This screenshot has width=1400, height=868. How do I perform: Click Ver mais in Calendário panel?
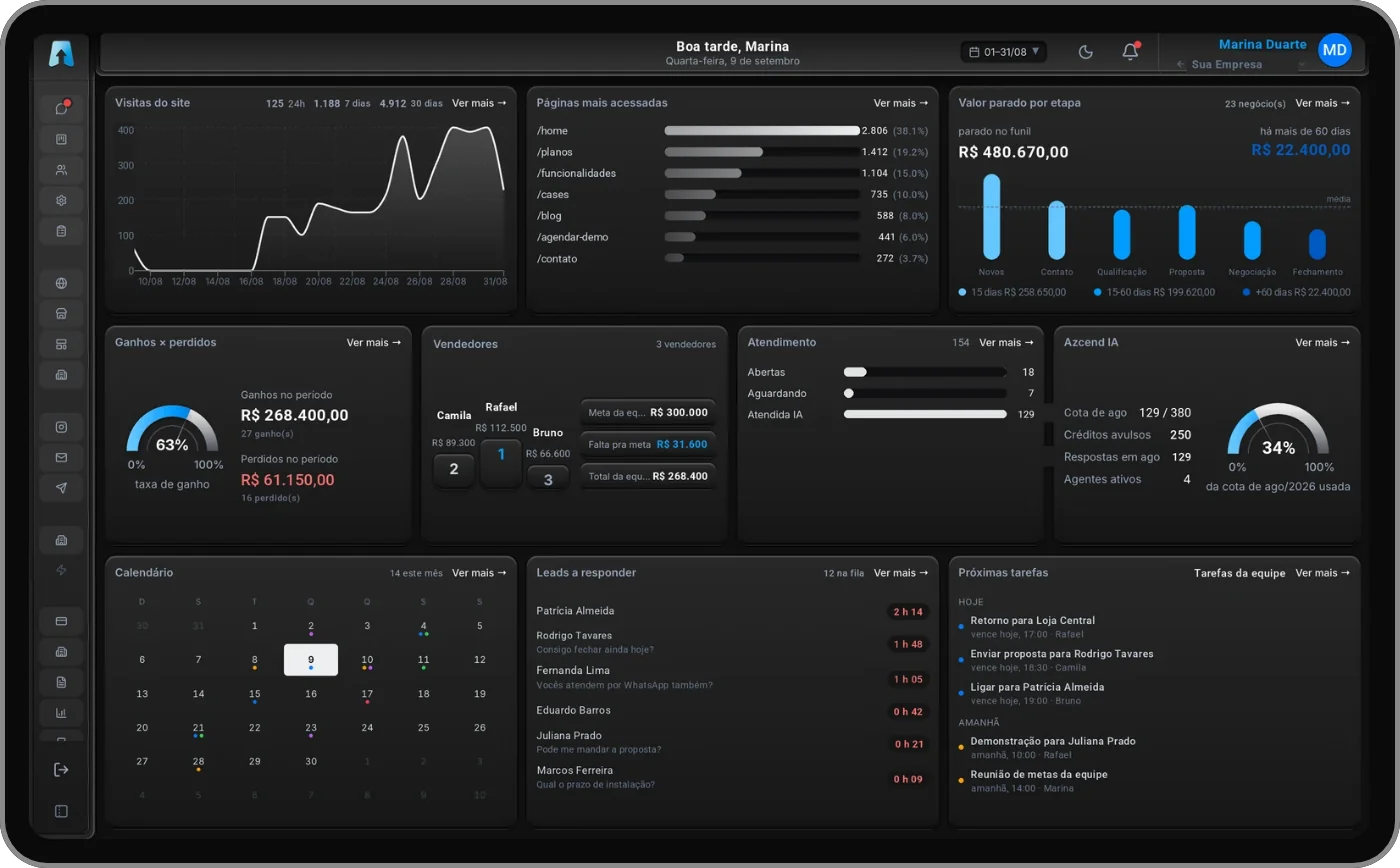coord(479,573)
